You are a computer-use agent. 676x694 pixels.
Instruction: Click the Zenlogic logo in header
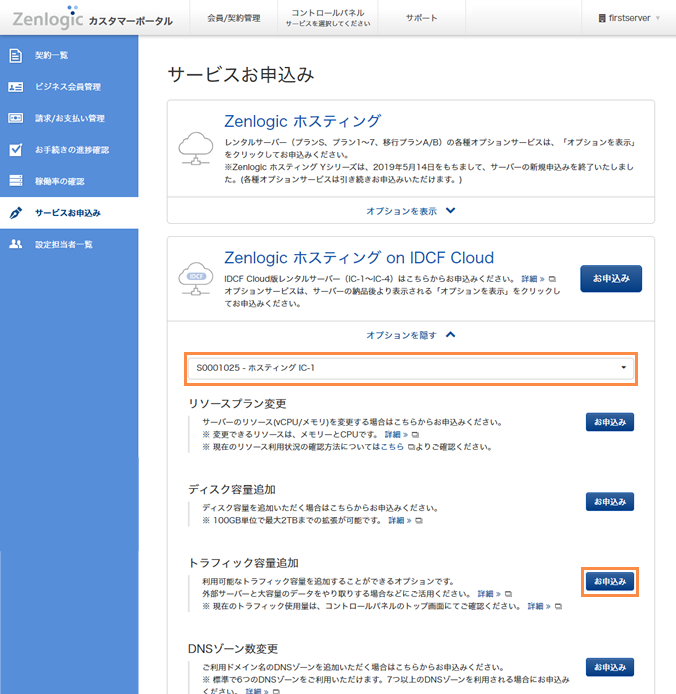pos(48,19)
